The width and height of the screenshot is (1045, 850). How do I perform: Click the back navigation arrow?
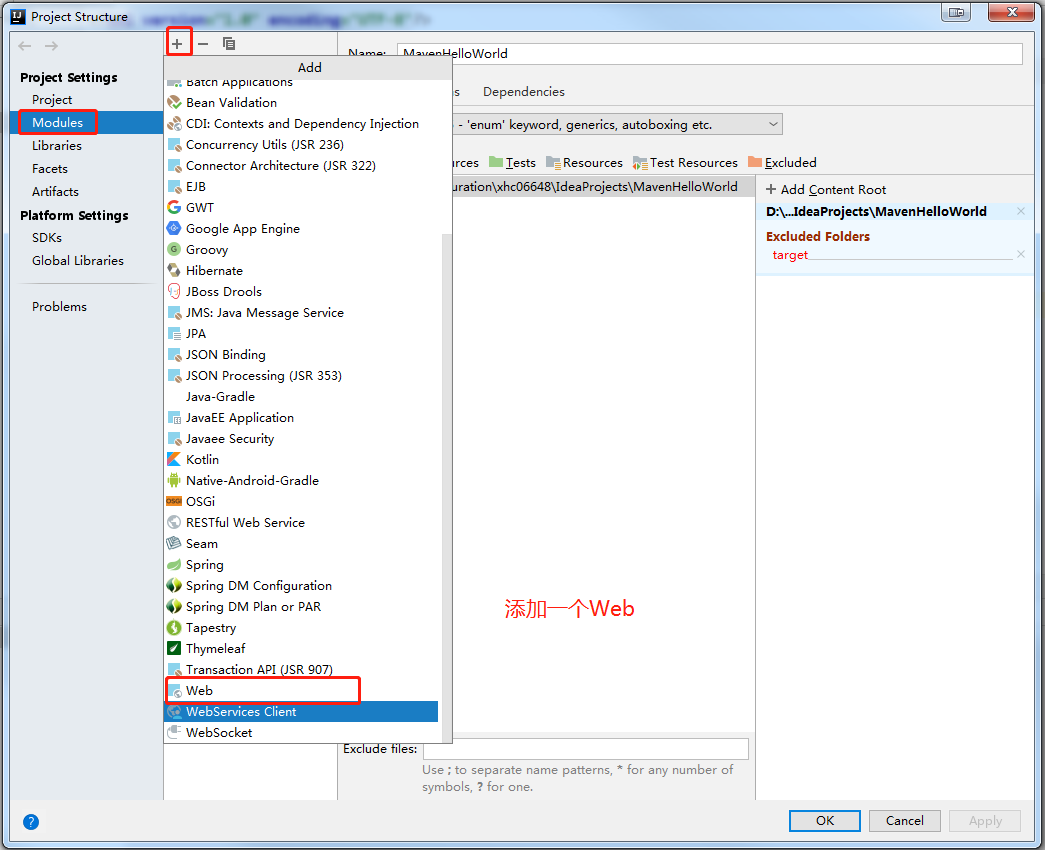pos(25,46)
